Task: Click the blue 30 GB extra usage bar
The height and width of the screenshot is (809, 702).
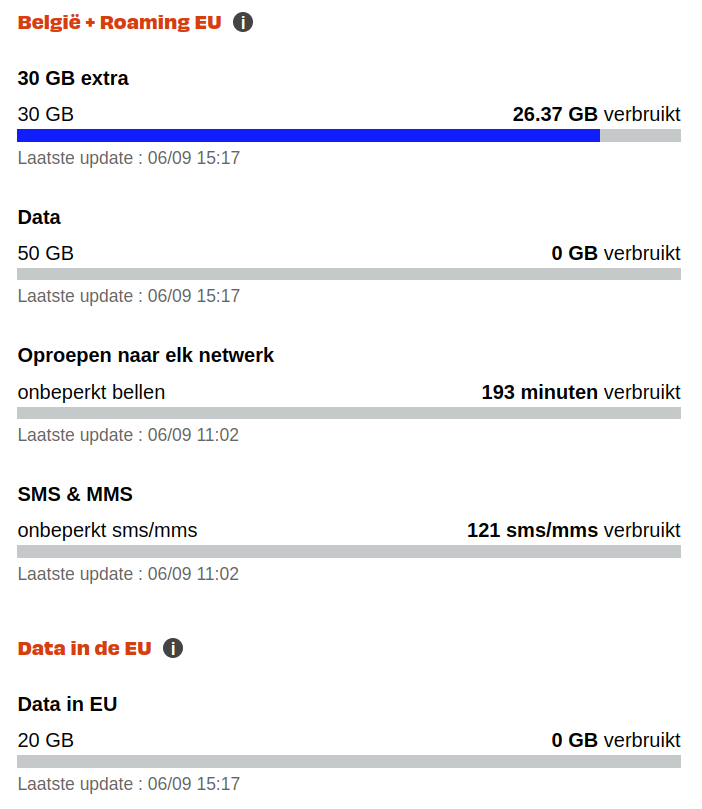Action: pyautogui.click(x=308, y=136)
